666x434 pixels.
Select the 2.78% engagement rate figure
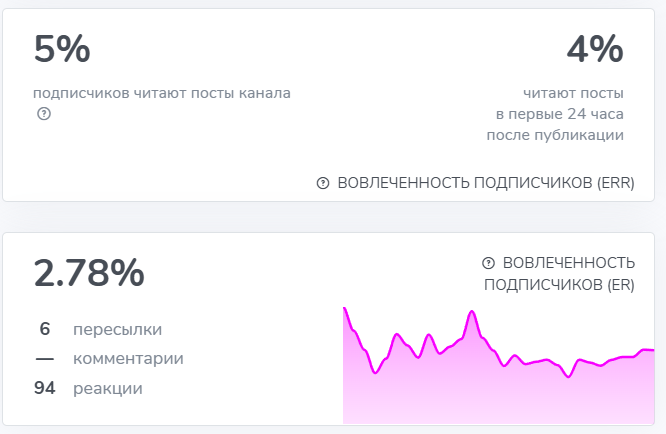(89, 273)
